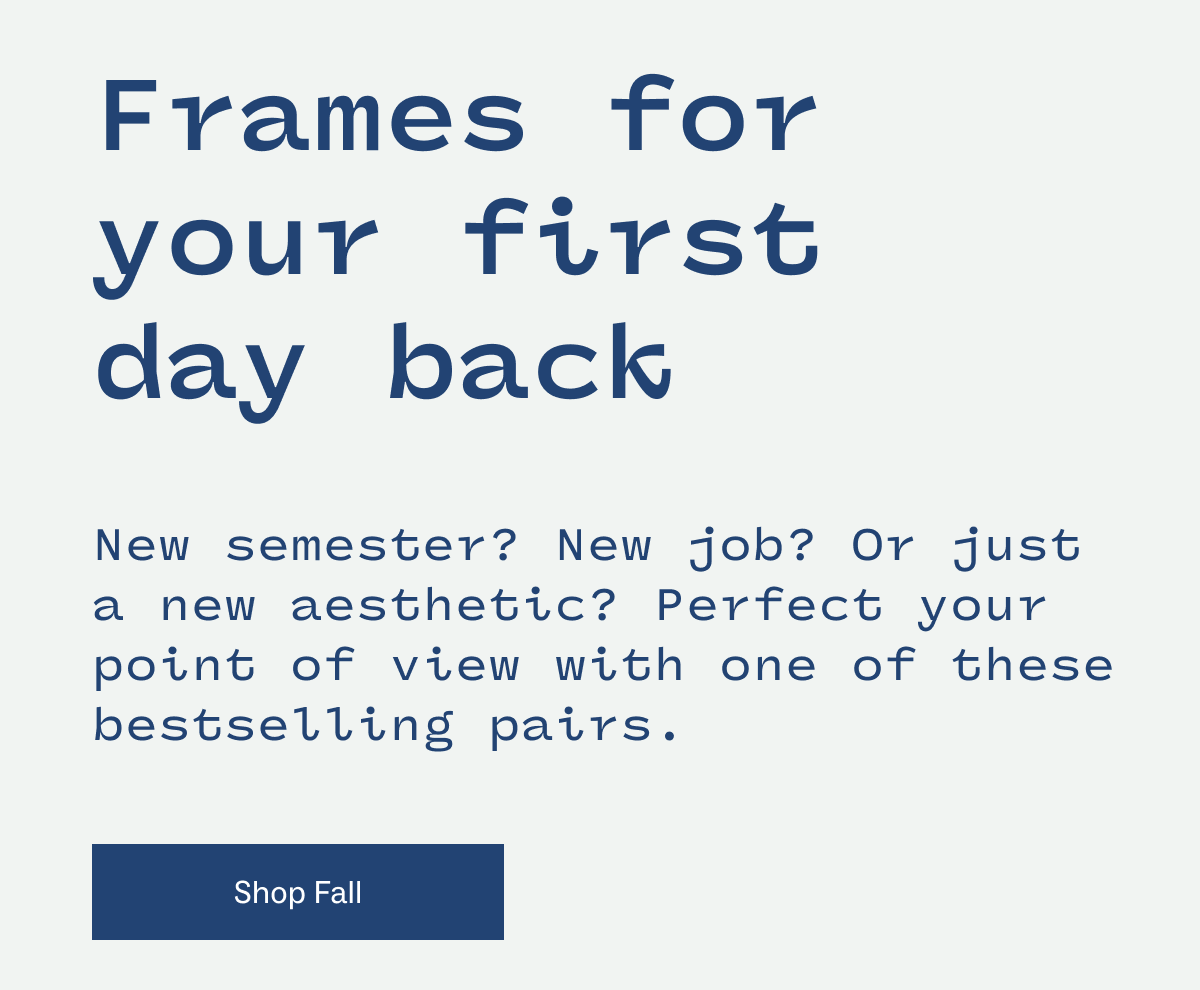Click the text "a new aesthetic?"
The height and width of the screenshot is (990, 1200).
[355, 606]
